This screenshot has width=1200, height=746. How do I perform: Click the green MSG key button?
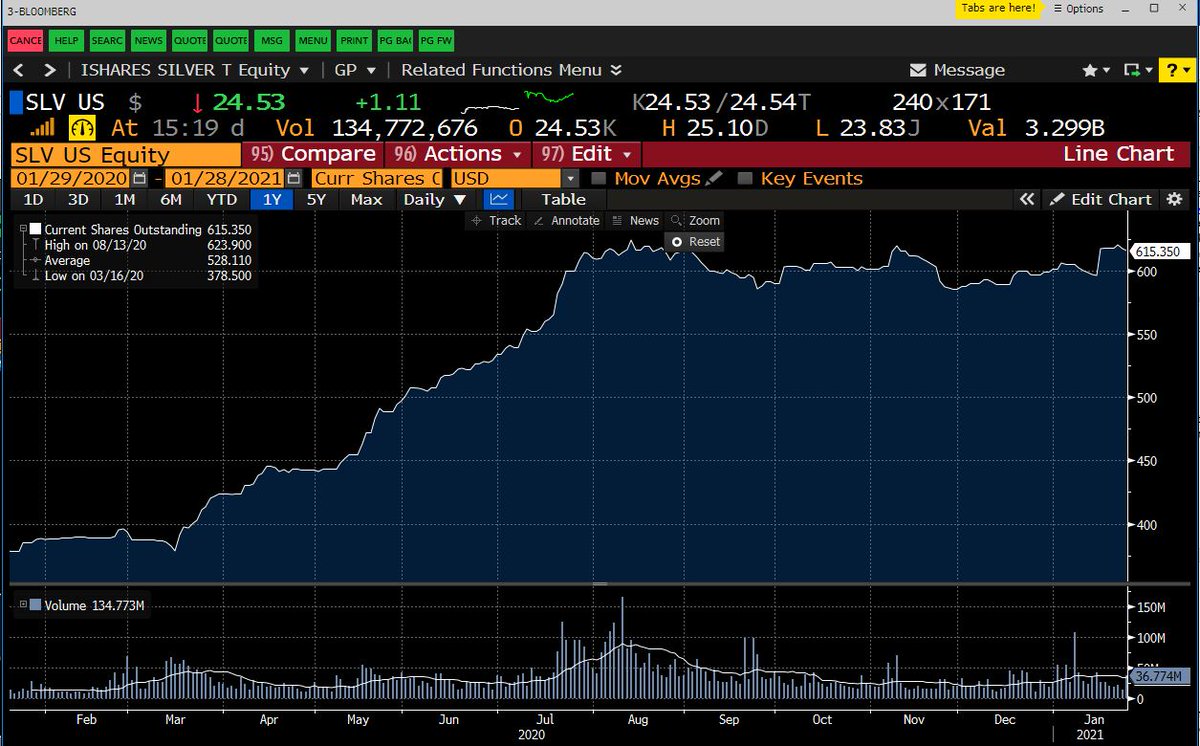coord(271,41)
